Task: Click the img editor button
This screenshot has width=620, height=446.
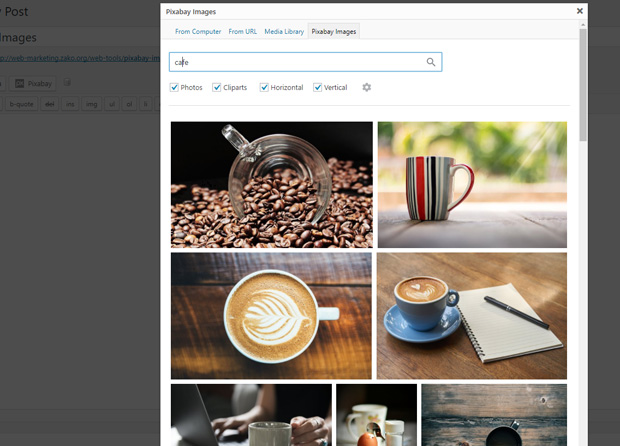Action: click(x=91, y=104)
